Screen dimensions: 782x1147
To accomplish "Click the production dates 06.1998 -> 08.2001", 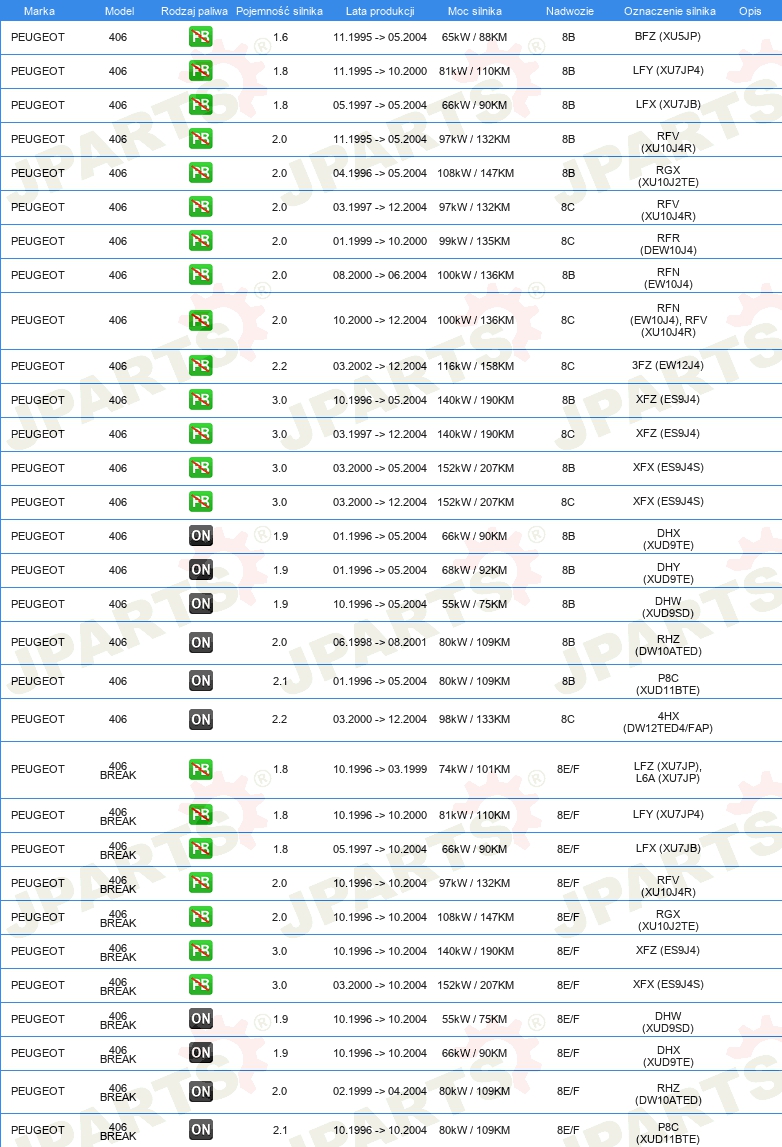I will click(380, 642).
